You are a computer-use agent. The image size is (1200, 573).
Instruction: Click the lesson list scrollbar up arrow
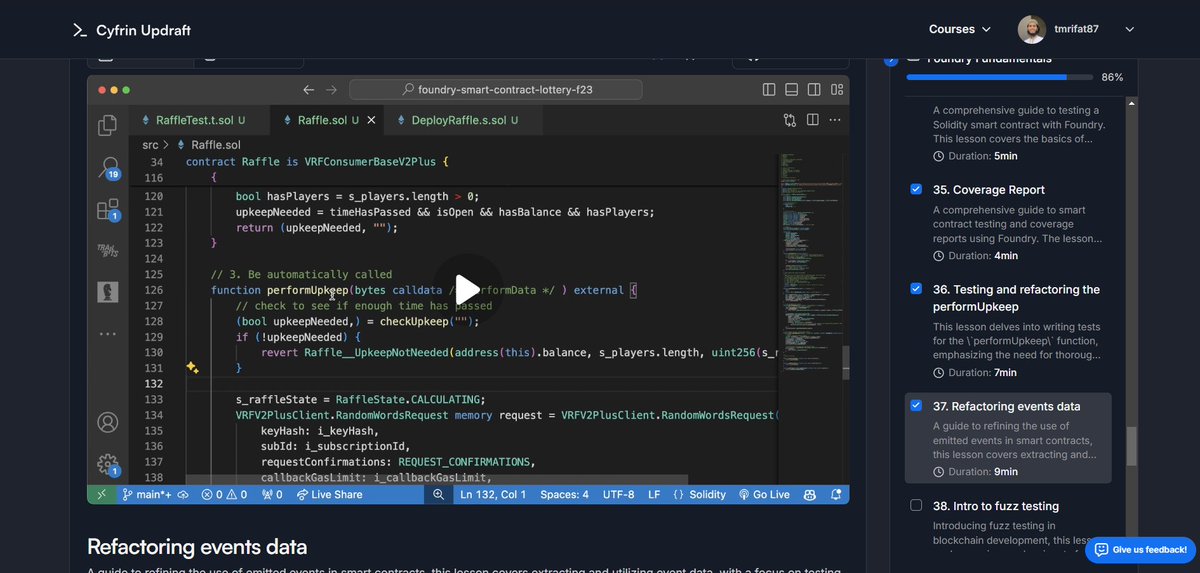coord(1131,104)
